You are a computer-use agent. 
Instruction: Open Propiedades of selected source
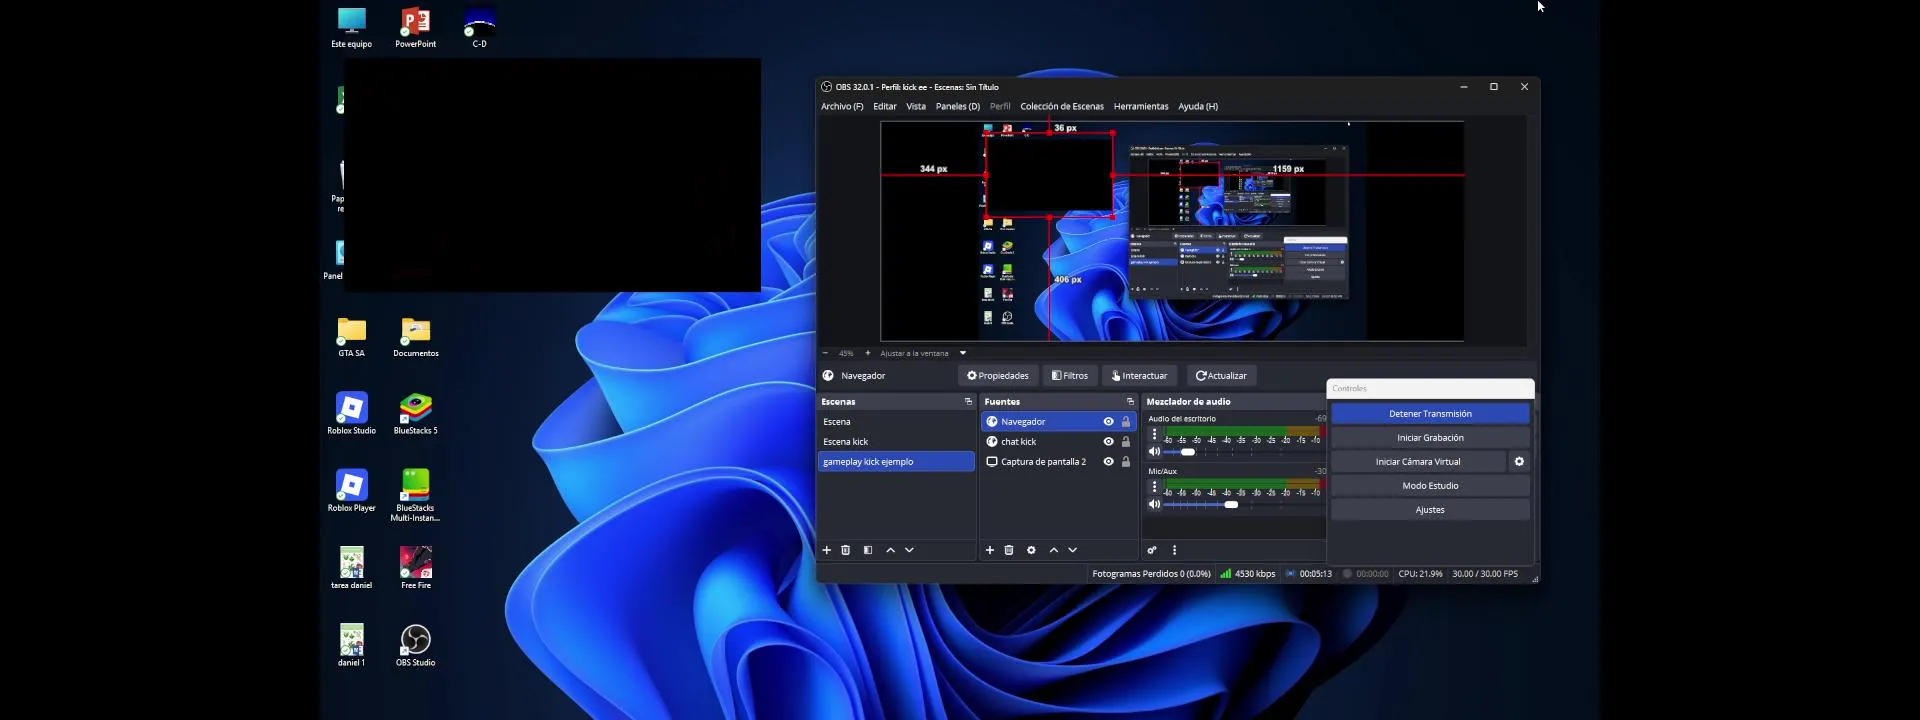998,376
